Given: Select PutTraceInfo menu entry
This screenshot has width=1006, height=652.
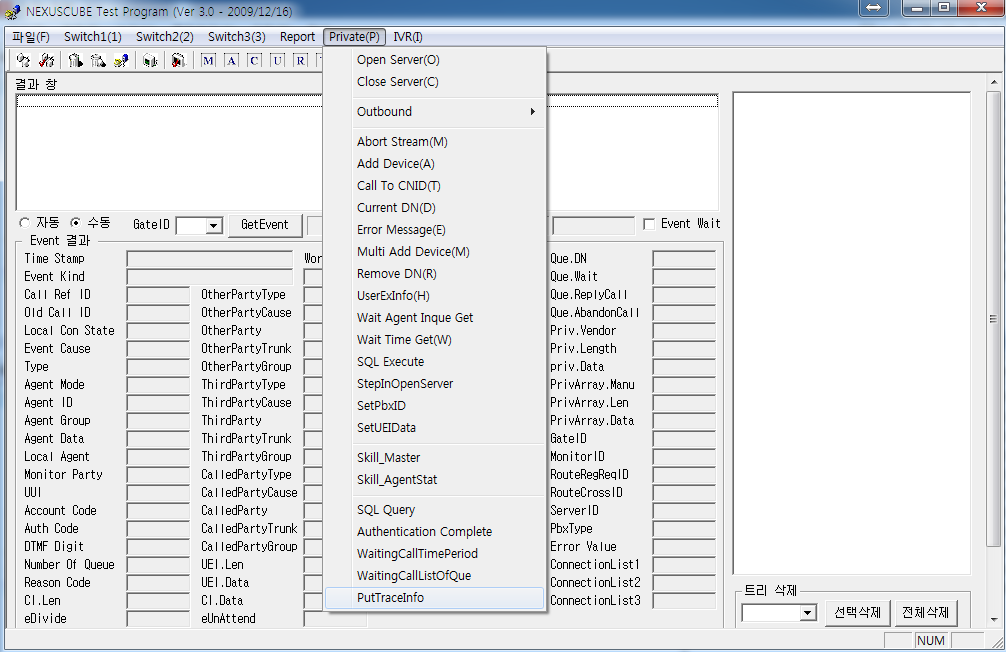Looking at the screenshot, I should [436, 597].
